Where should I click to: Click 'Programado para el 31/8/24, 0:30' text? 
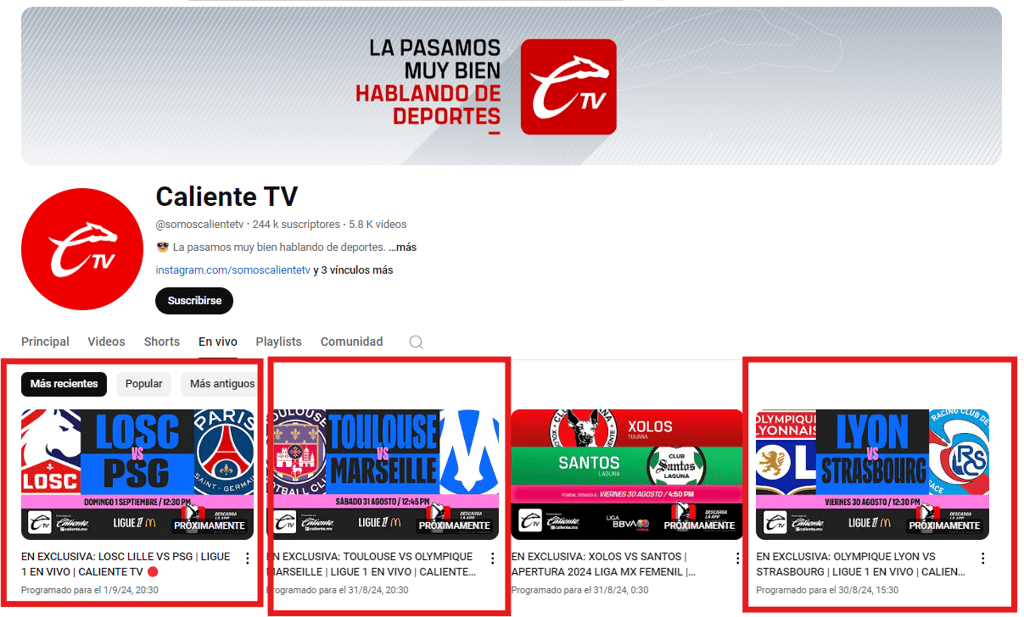(x=580, y=590)
